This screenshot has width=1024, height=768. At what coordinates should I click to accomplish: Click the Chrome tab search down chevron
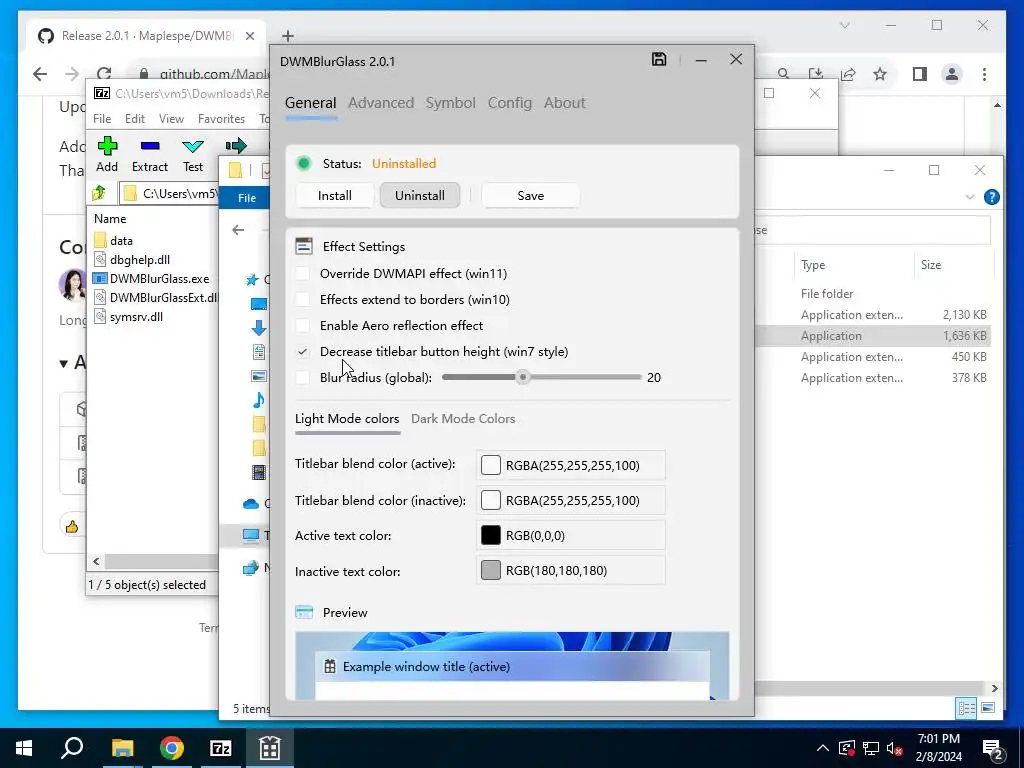pos(844,25)
